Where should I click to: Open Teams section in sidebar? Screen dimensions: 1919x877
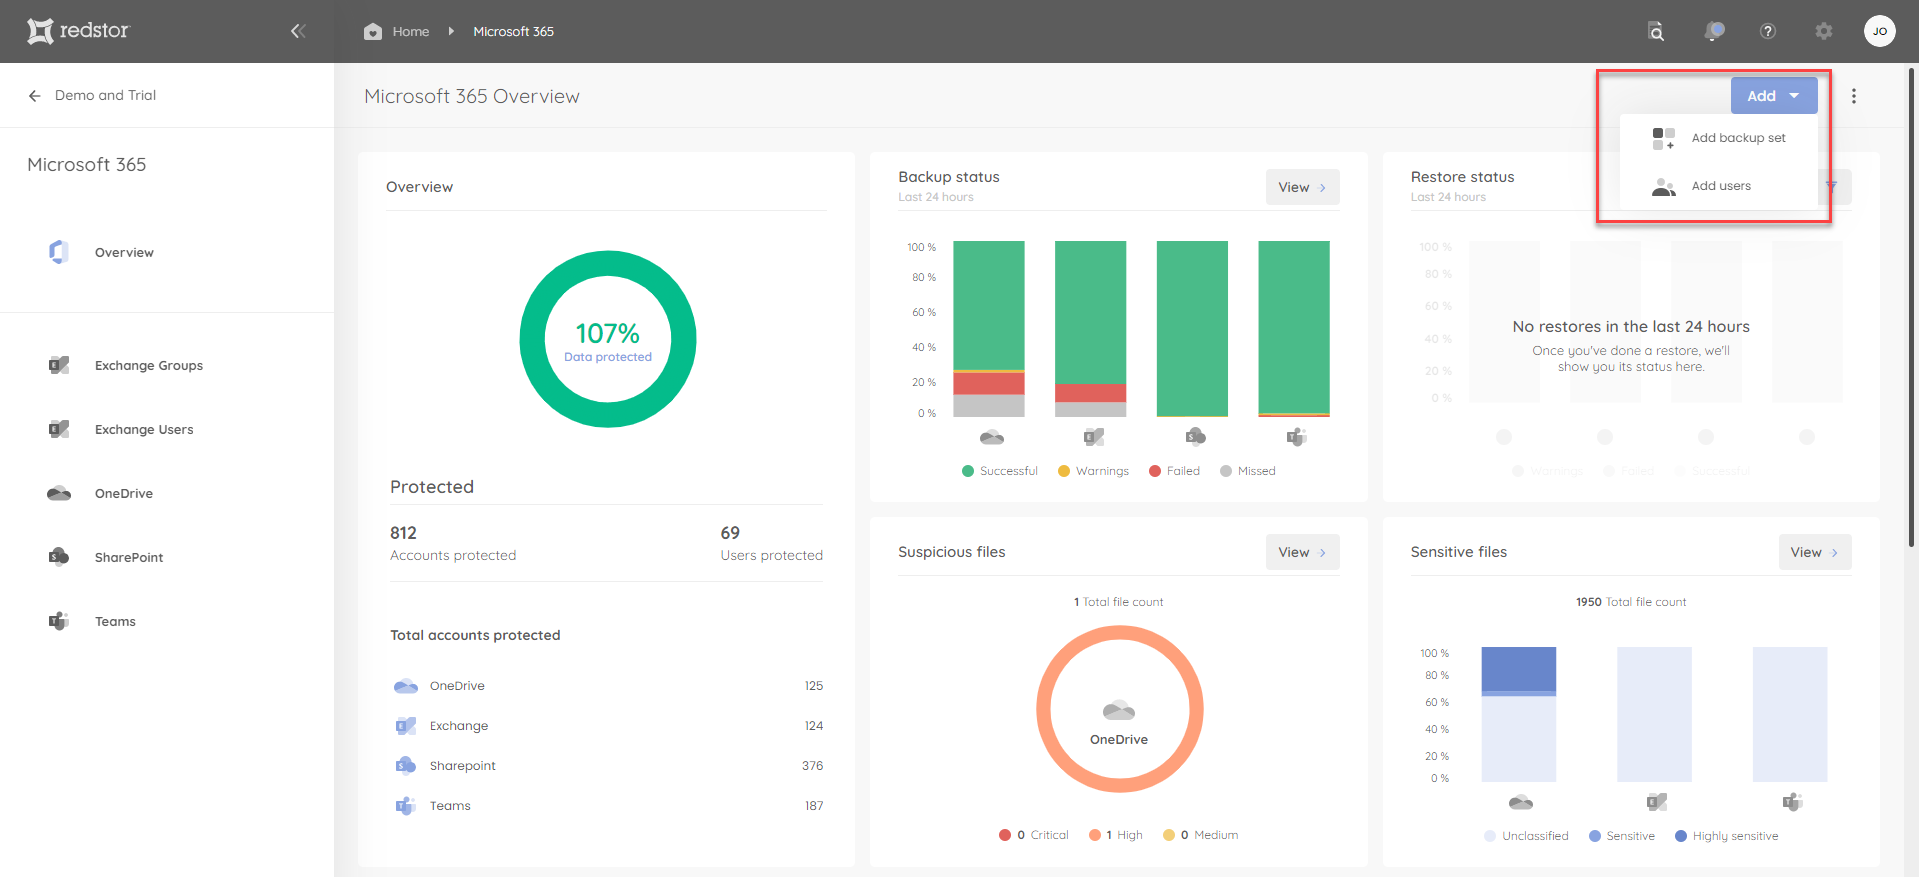115,621
